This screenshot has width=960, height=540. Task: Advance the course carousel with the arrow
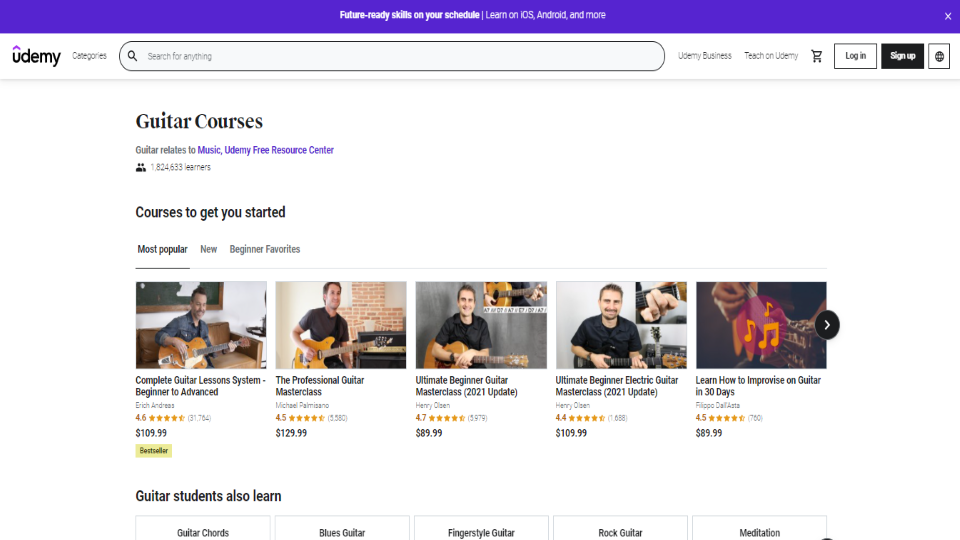pos(827,324)
